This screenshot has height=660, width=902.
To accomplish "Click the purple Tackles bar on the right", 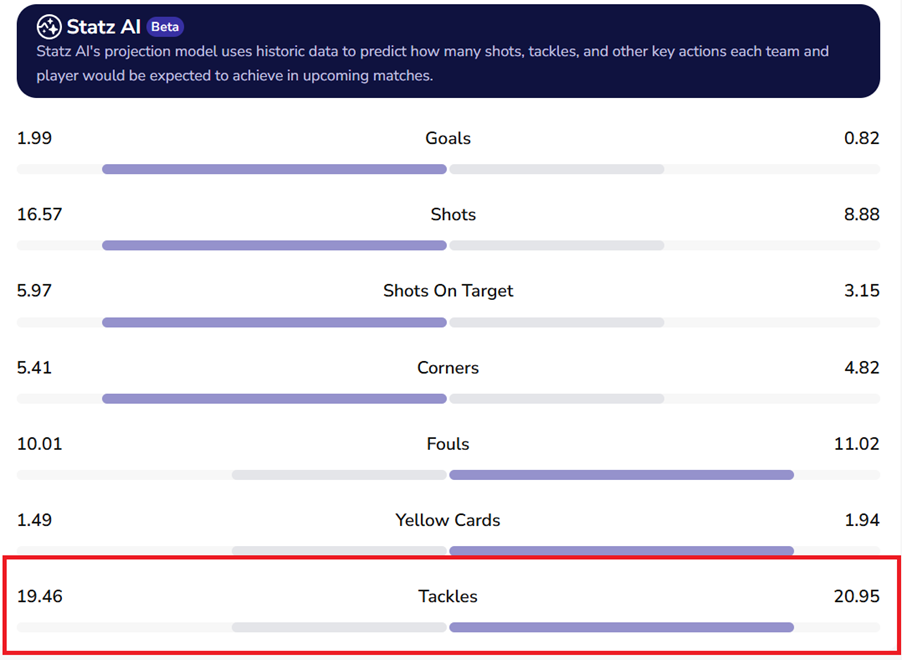I will pyautogui.click(x=621, y=627).
